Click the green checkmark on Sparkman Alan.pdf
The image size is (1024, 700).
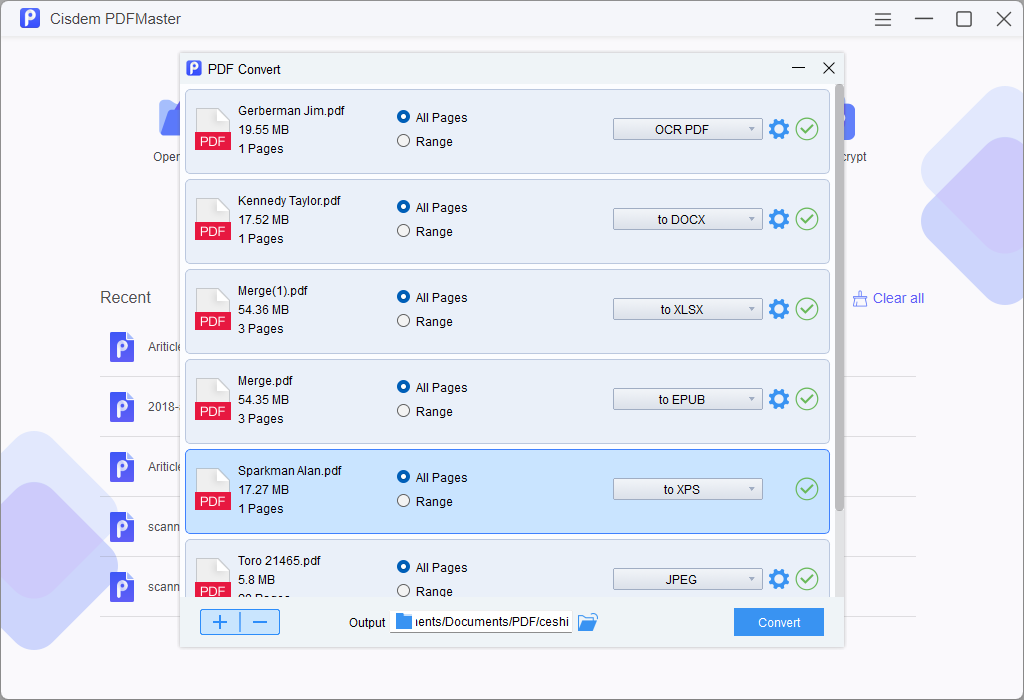807,489
